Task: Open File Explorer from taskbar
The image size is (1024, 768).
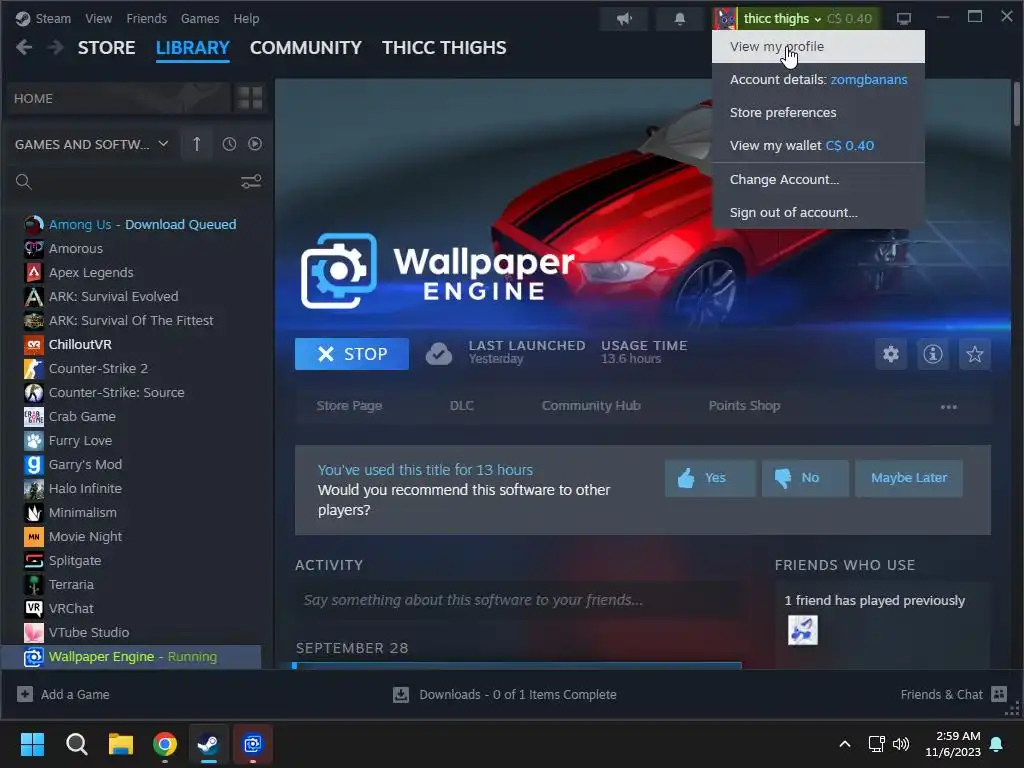Action: click(x=121, y=744)
